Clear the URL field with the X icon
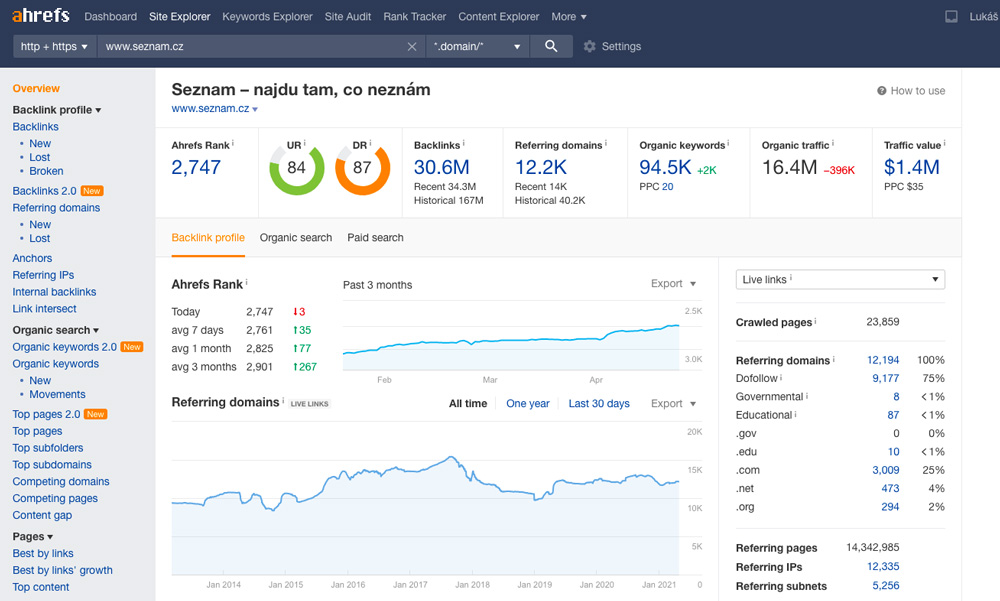1000x601 pixels. pos(412,47)
